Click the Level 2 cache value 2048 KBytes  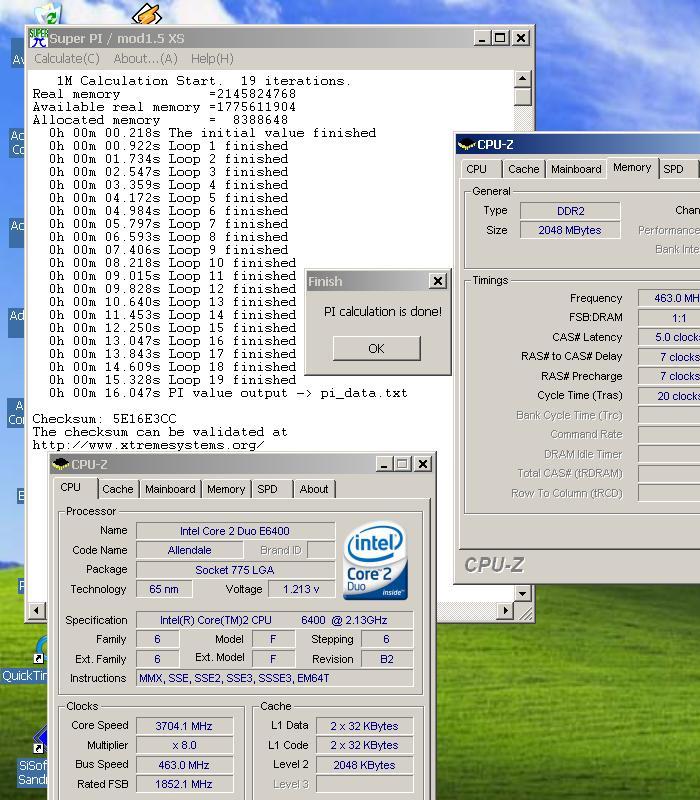[x=364, y=765]
